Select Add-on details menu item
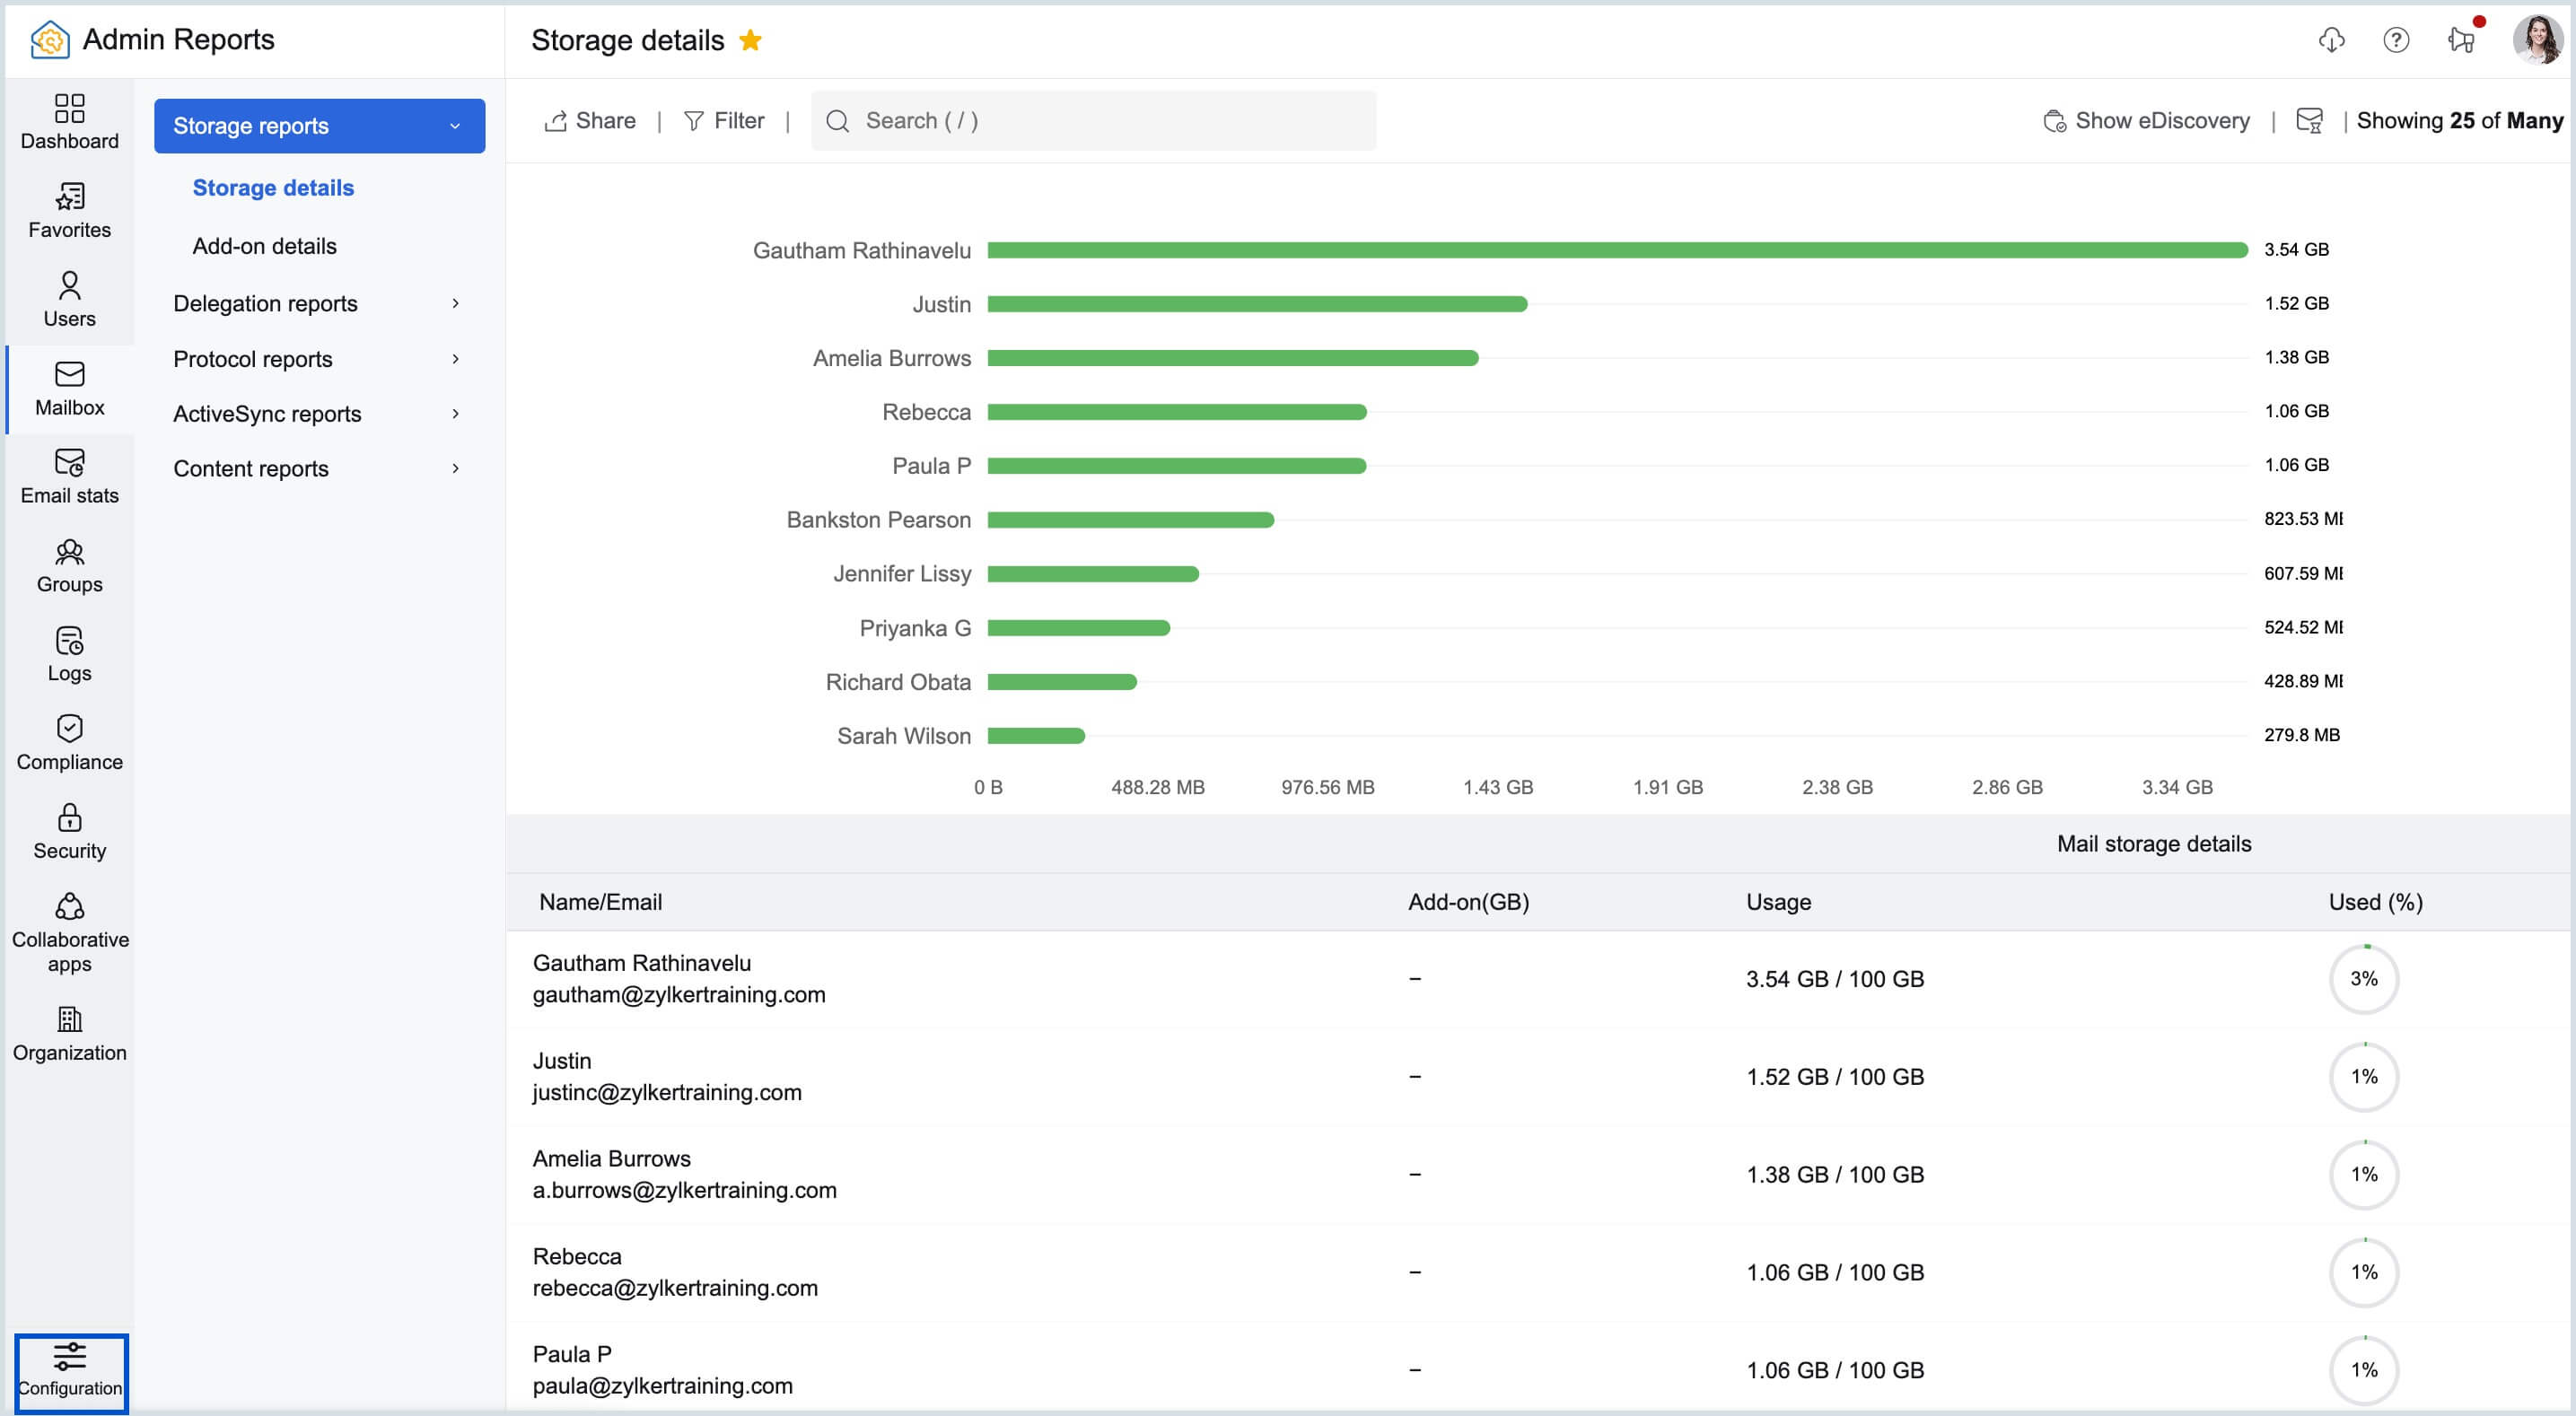 click(264, 246)
